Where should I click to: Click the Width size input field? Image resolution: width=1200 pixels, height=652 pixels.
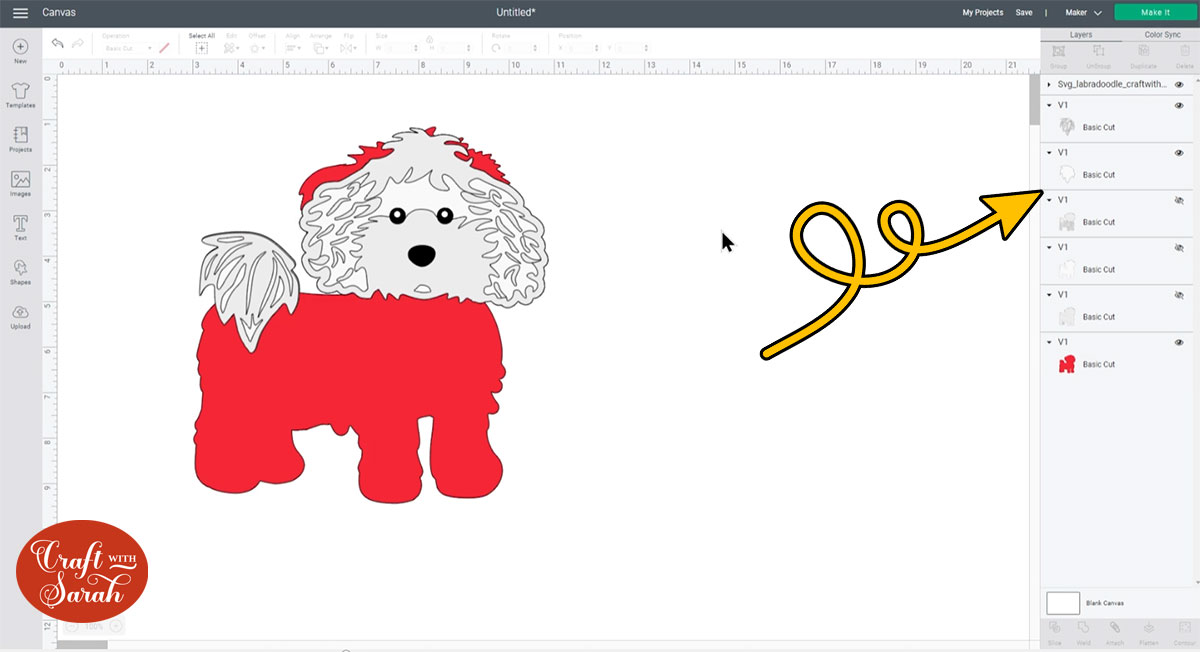404,48
